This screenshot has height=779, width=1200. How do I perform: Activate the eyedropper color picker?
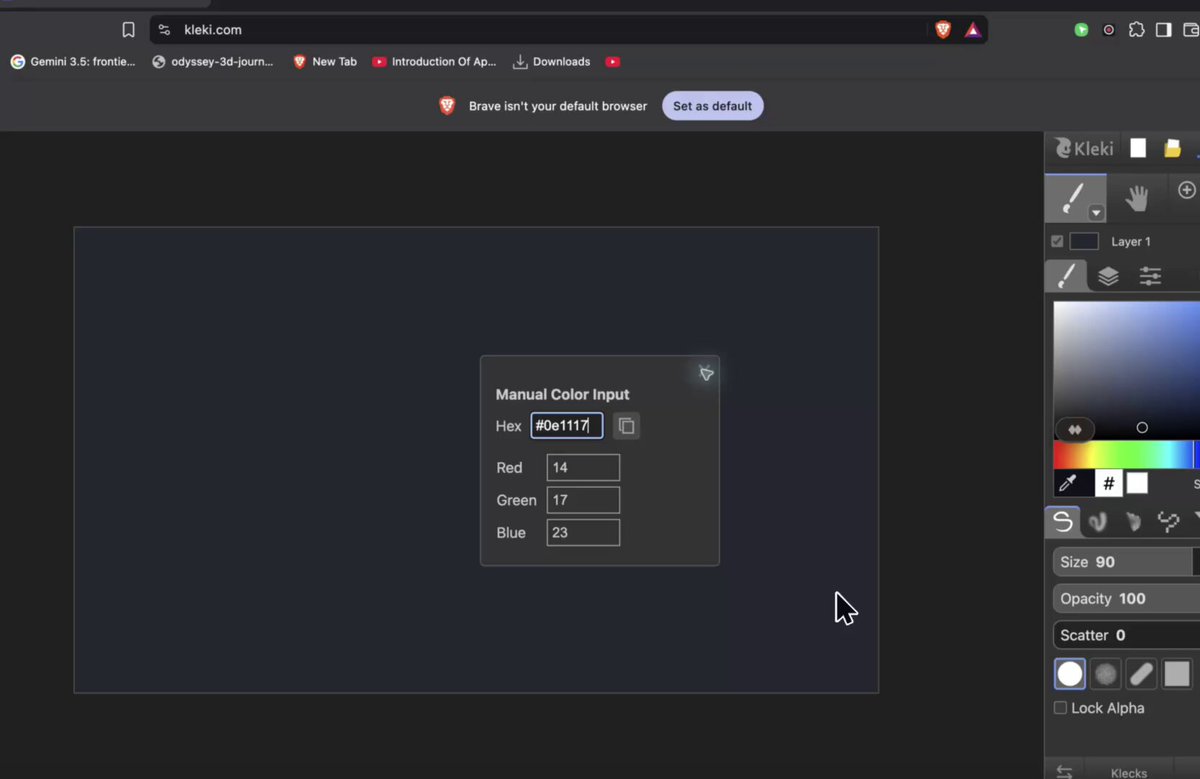click(1068, 484)
